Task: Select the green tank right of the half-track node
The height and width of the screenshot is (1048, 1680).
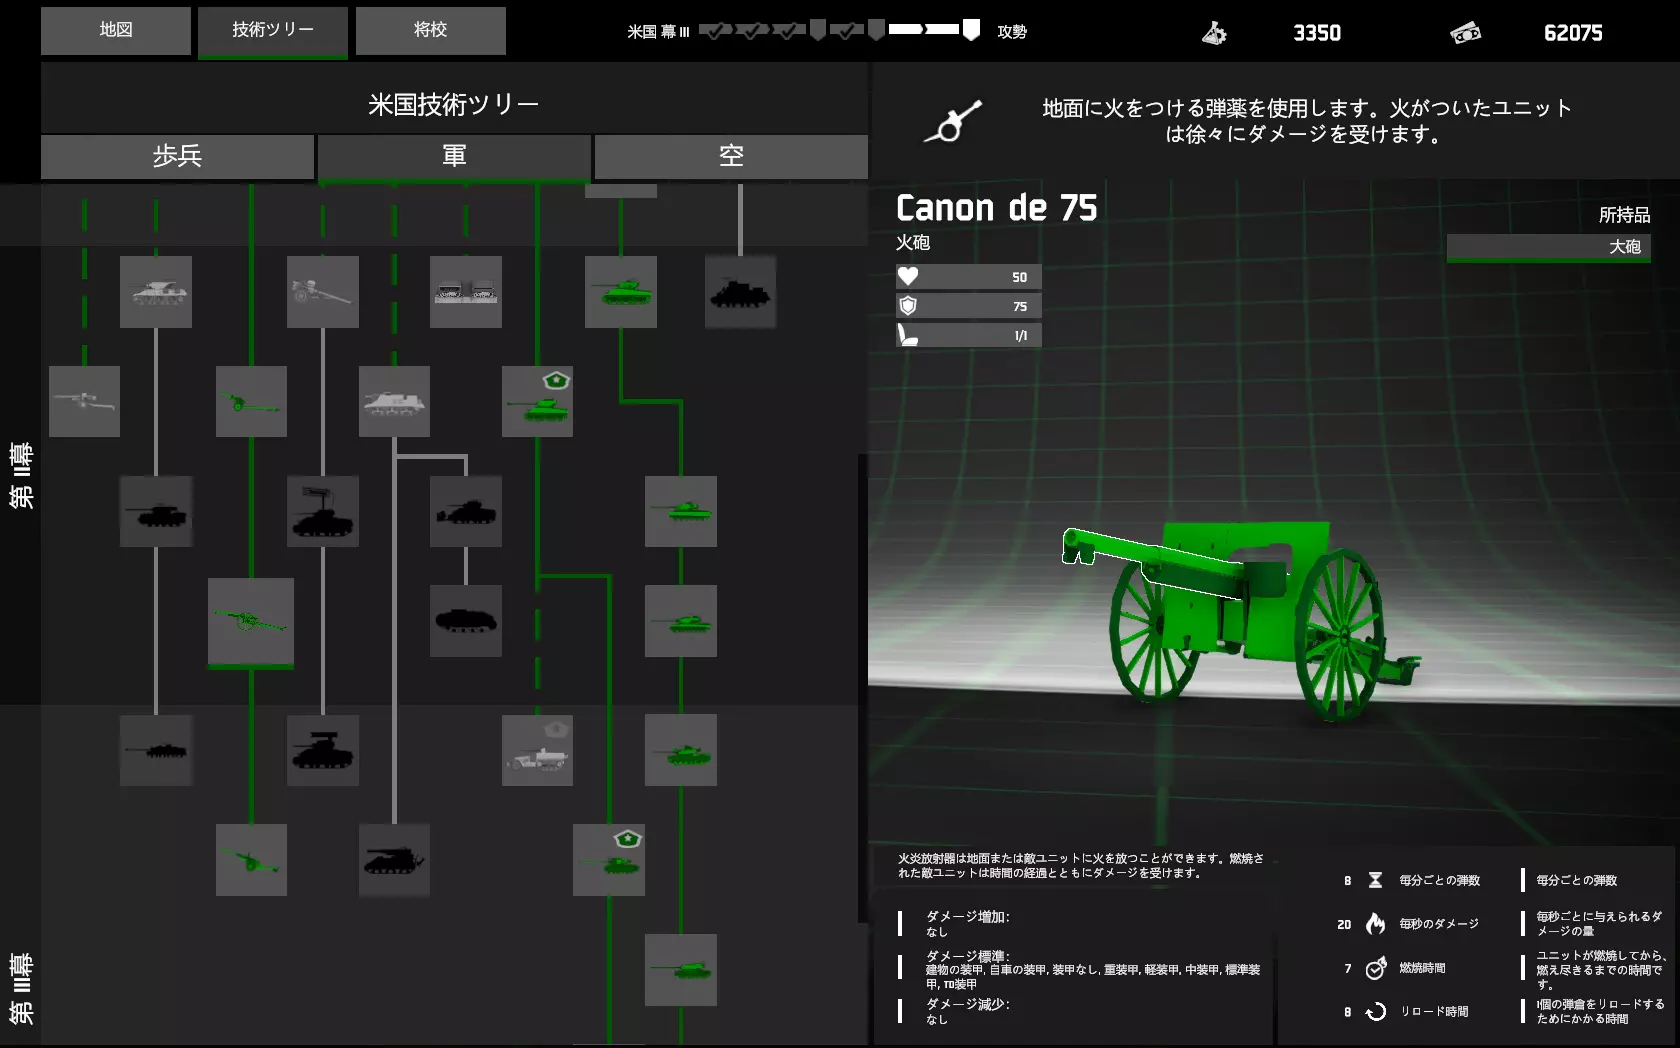Action: click(681, 750)
